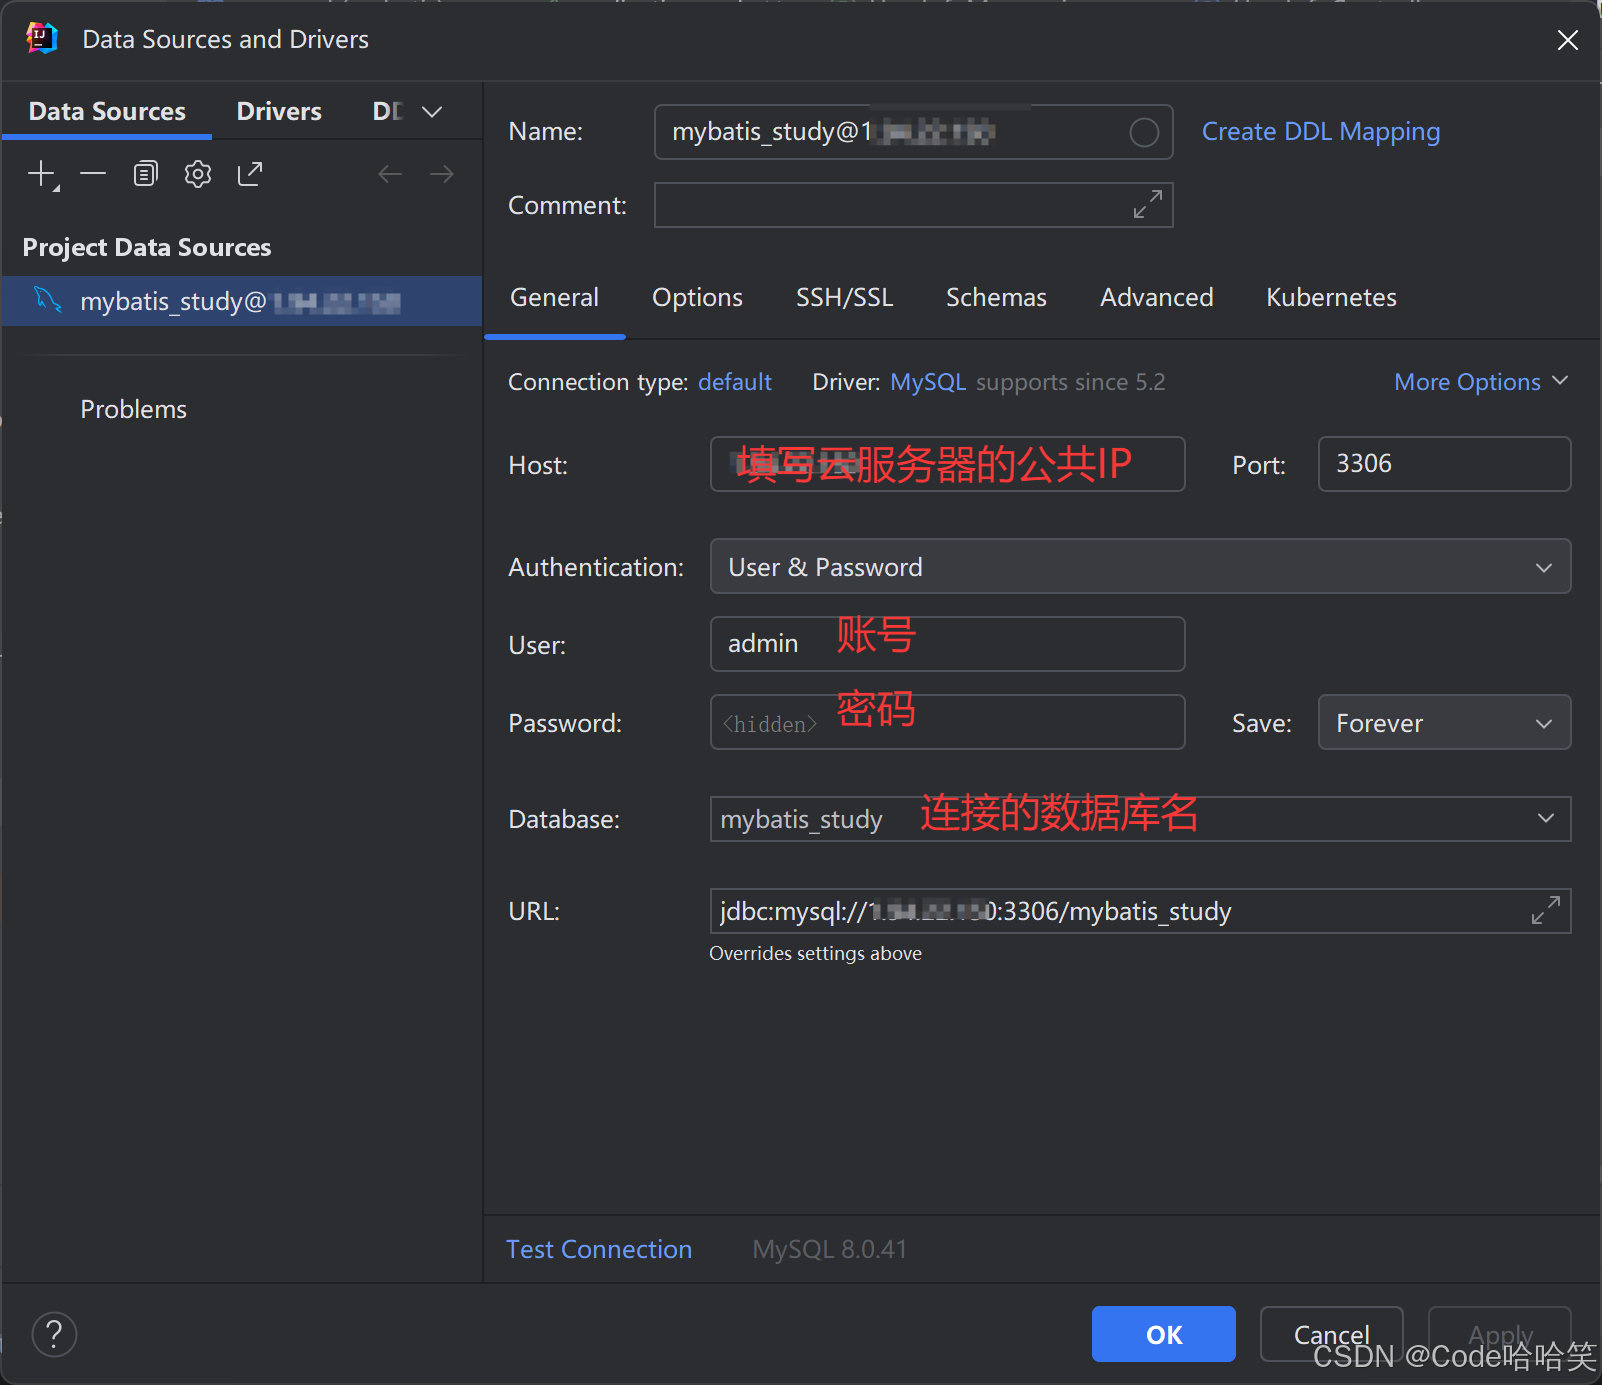Duplicate the selected data source
This screenshot has height=1385, width=1602.
146,174
